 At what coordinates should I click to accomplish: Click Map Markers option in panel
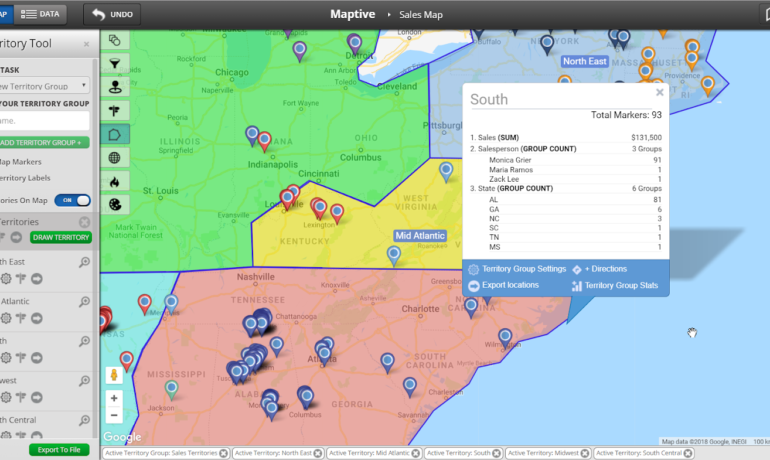point(21,162)
